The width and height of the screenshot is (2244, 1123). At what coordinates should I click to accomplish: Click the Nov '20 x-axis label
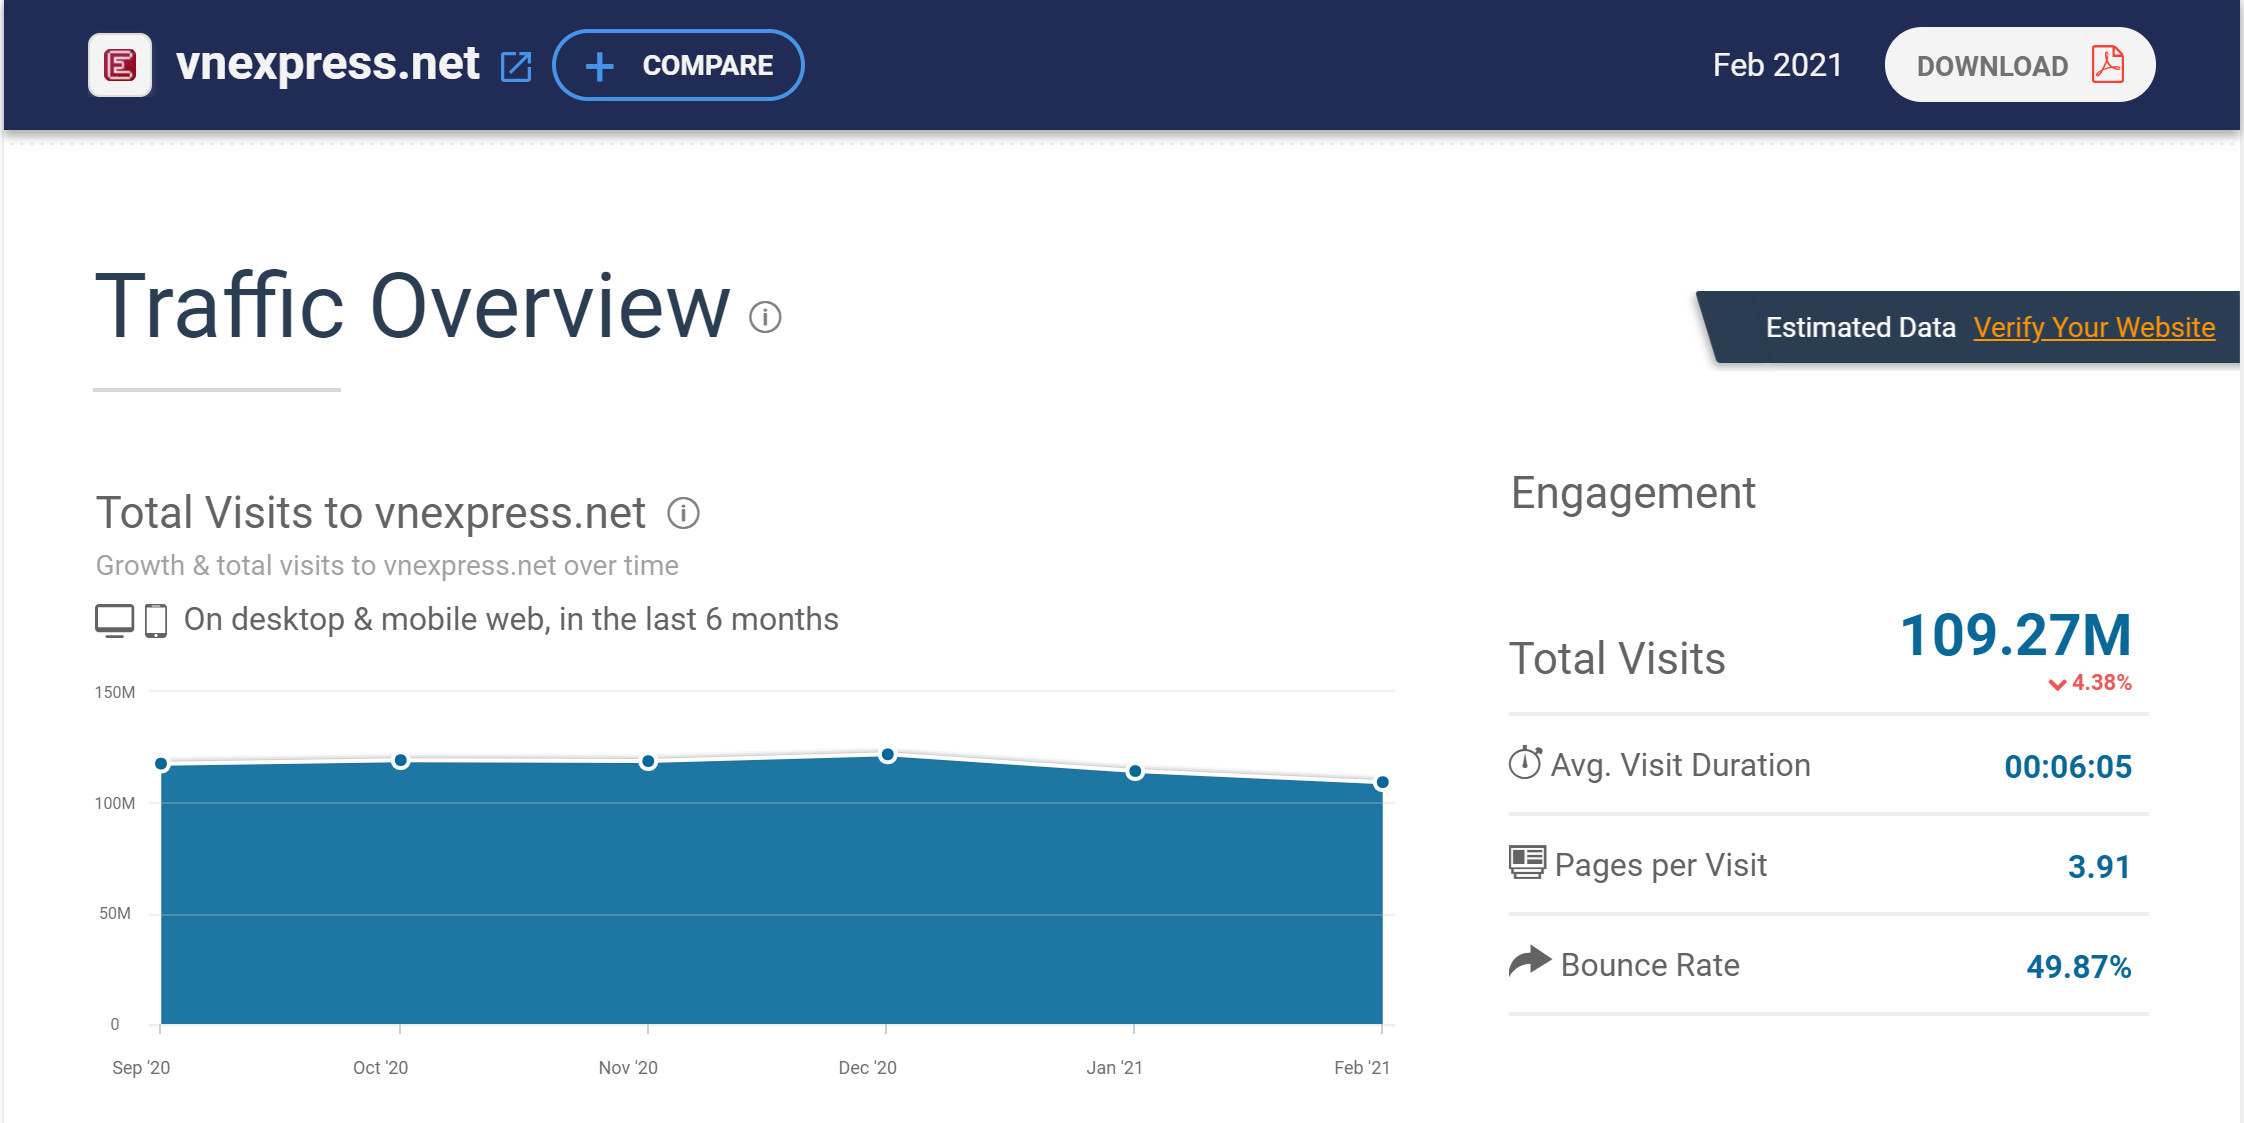coord(628,1068)
